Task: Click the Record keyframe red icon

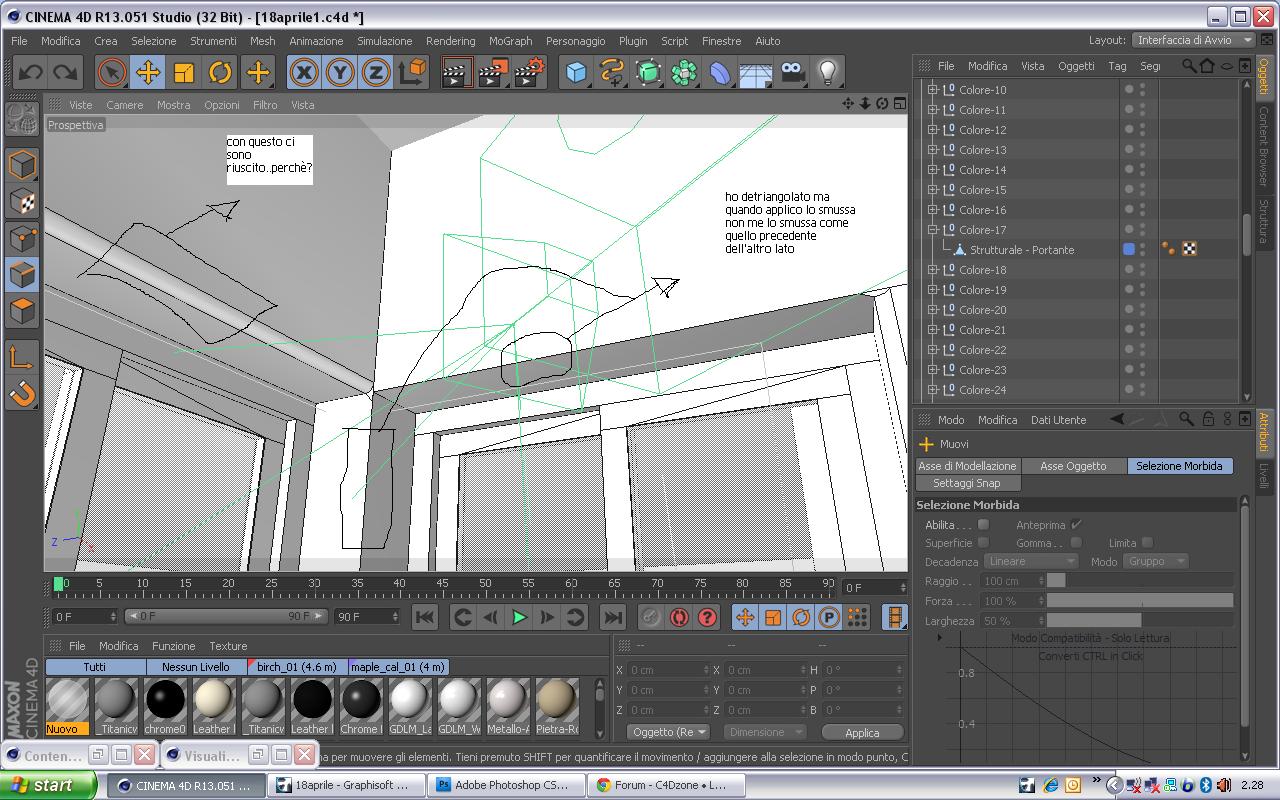Action: [x=679, y=618]
